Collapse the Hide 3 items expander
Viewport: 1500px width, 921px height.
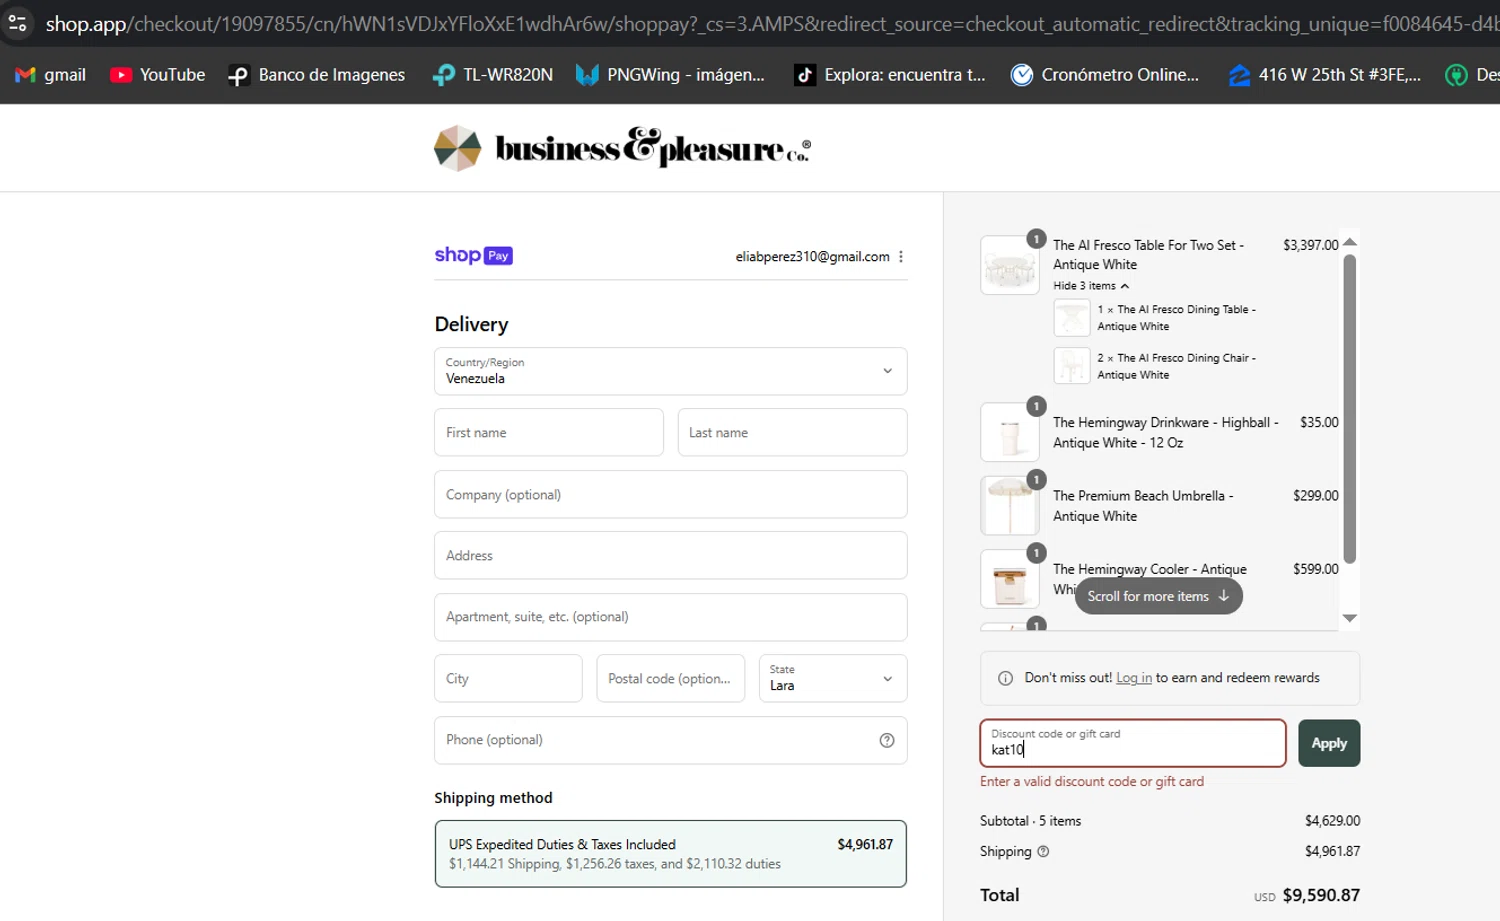click(x=1091, y=286)
